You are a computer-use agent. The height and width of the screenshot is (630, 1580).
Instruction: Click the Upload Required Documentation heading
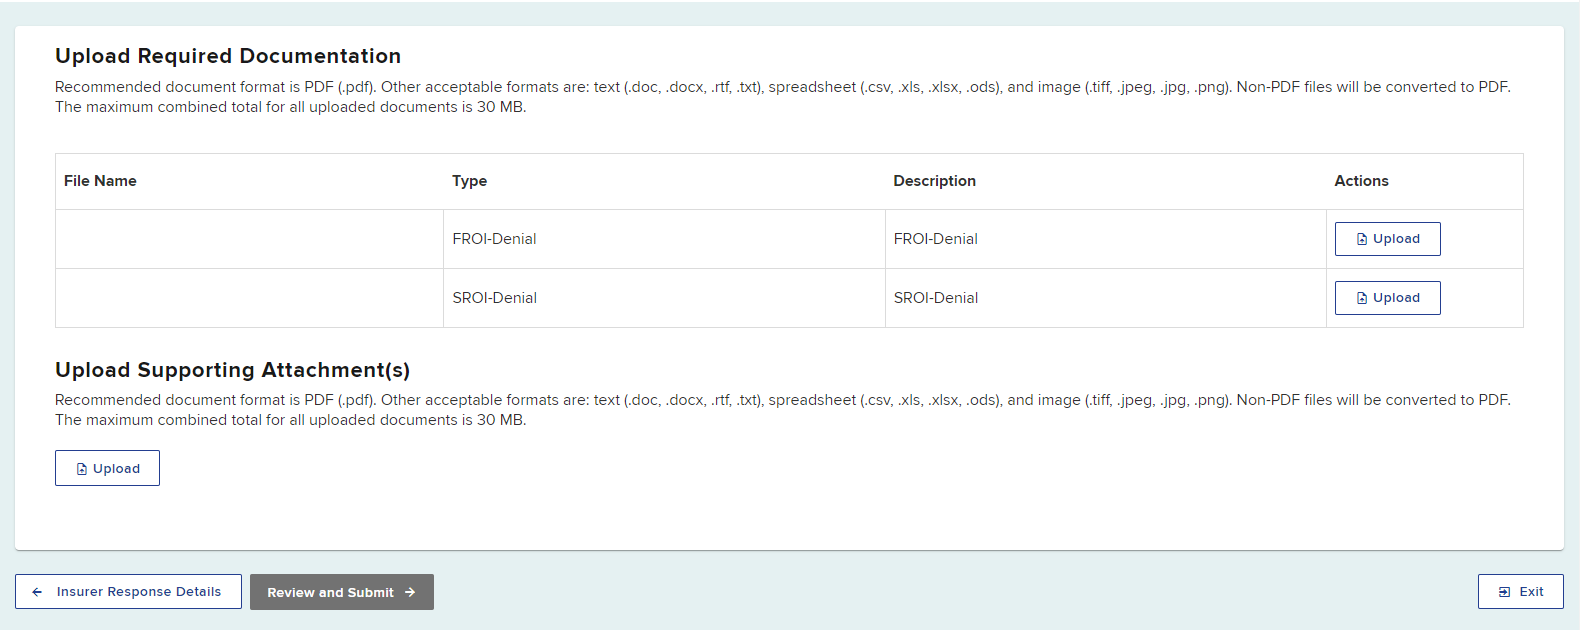[228, 56]
